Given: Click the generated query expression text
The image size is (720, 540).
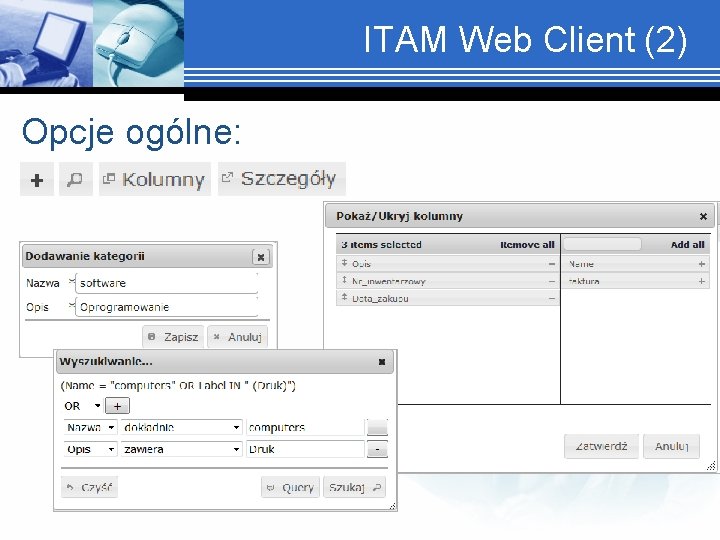Looking at the screenshot, I should [178, 385].
